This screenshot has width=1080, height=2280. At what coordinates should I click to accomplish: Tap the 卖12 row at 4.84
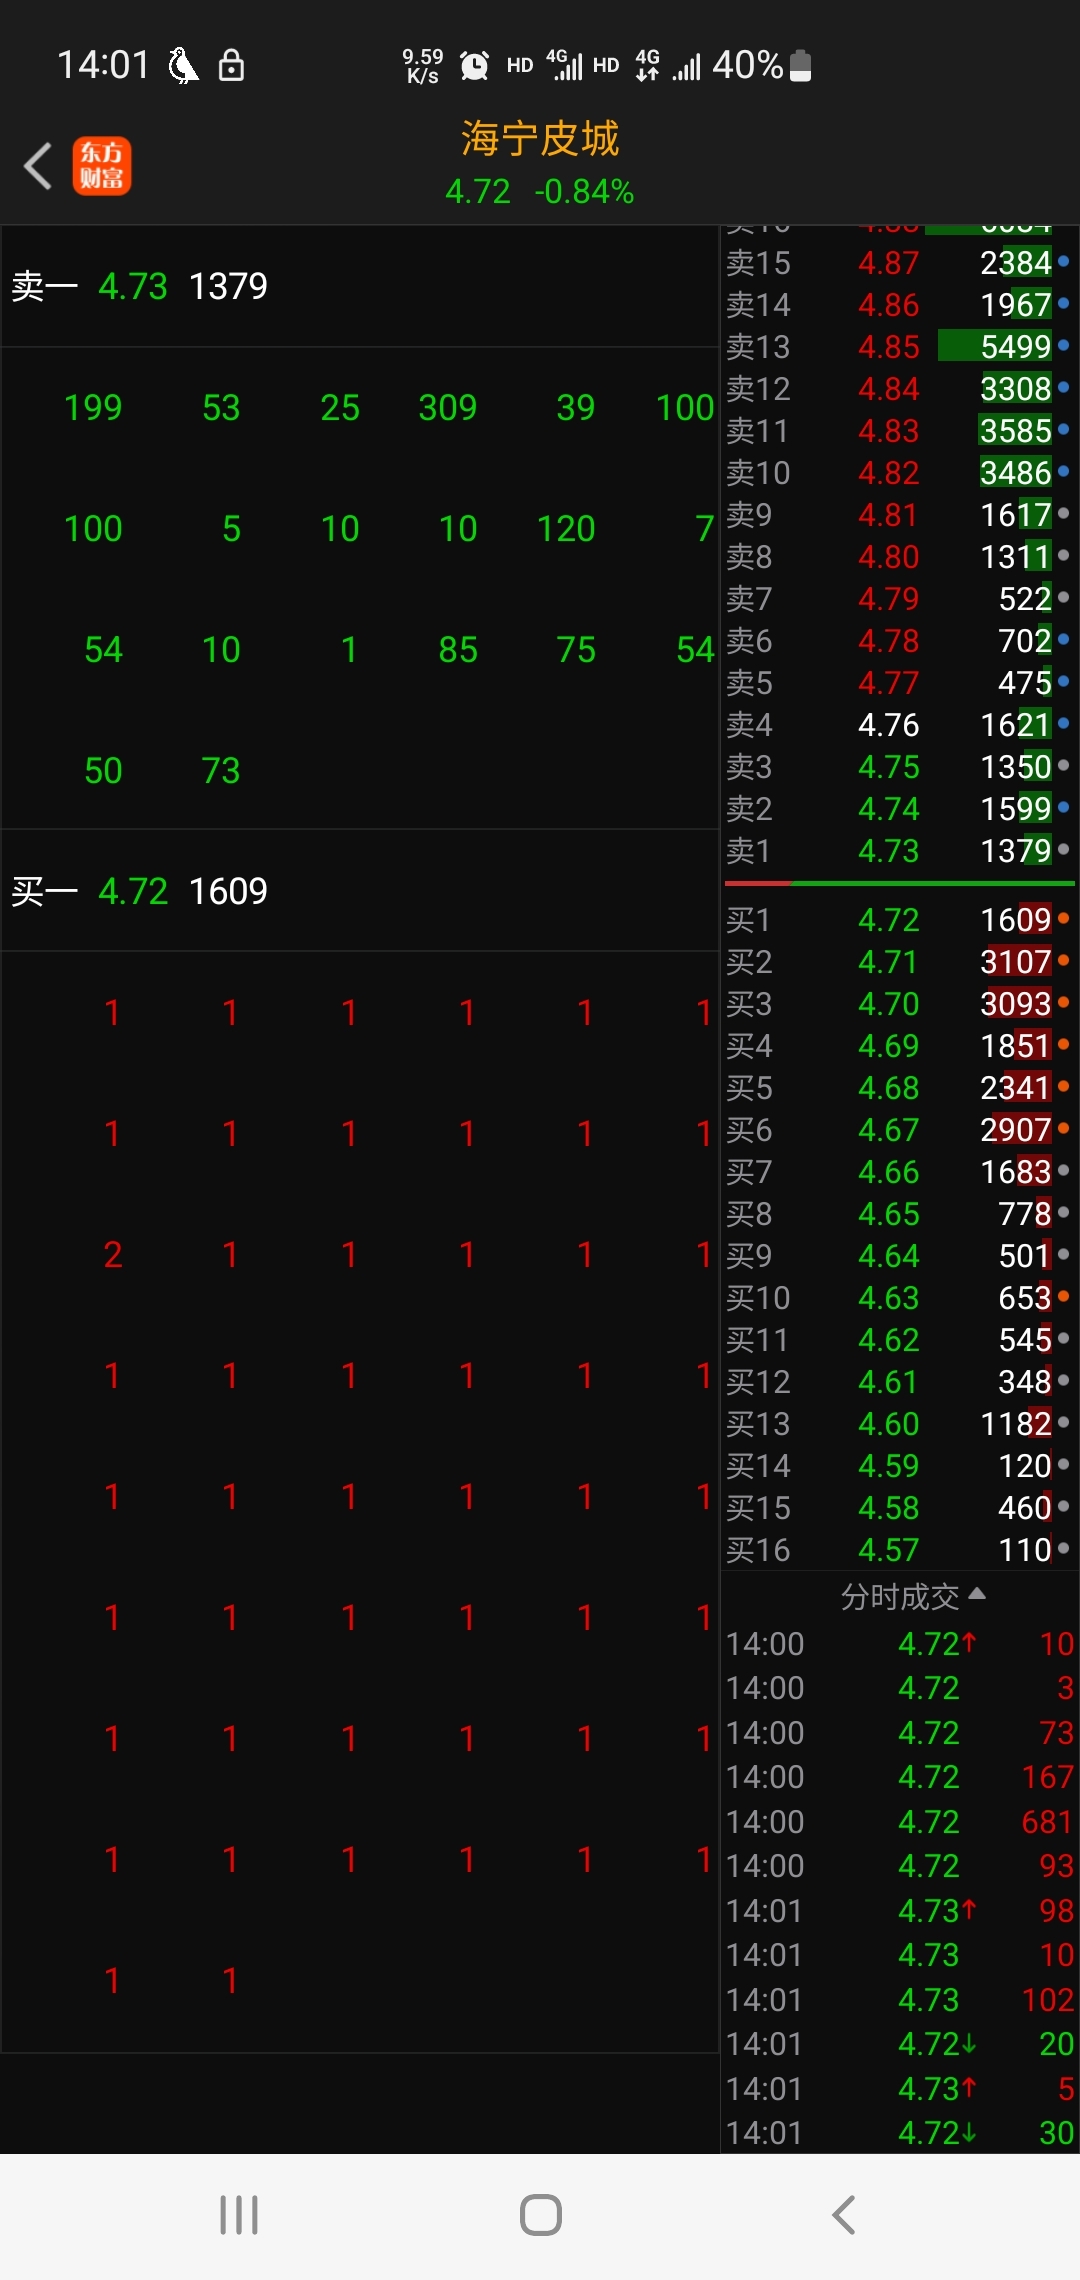898,389
